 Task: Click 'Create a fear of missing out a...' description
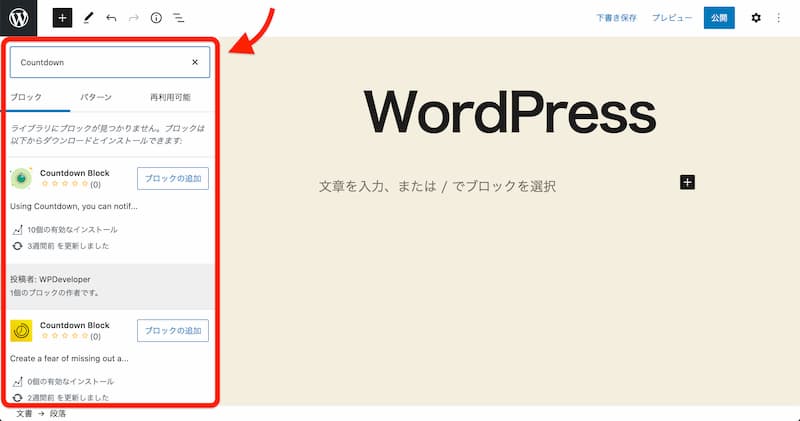tap(69, 358)
